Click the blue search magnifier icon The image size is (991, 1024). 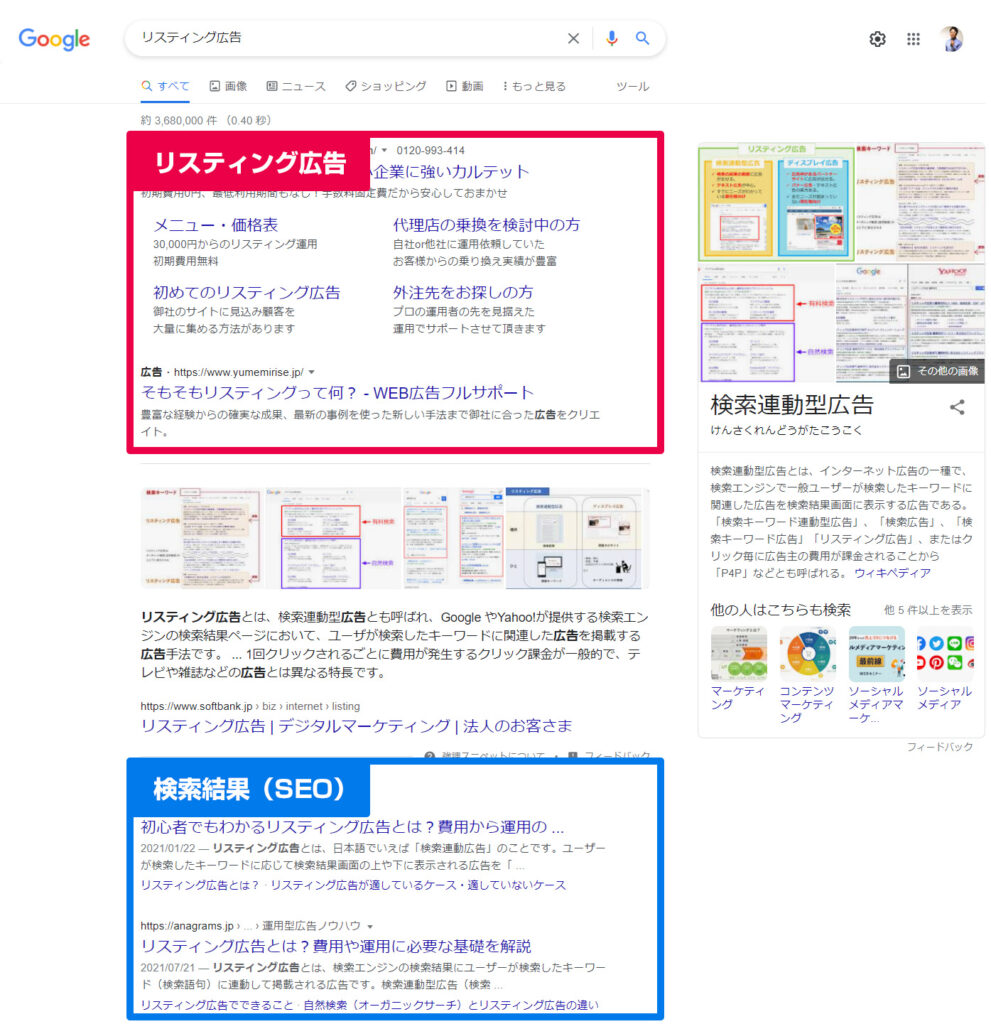pyautogui.click(x=642, y=39)
